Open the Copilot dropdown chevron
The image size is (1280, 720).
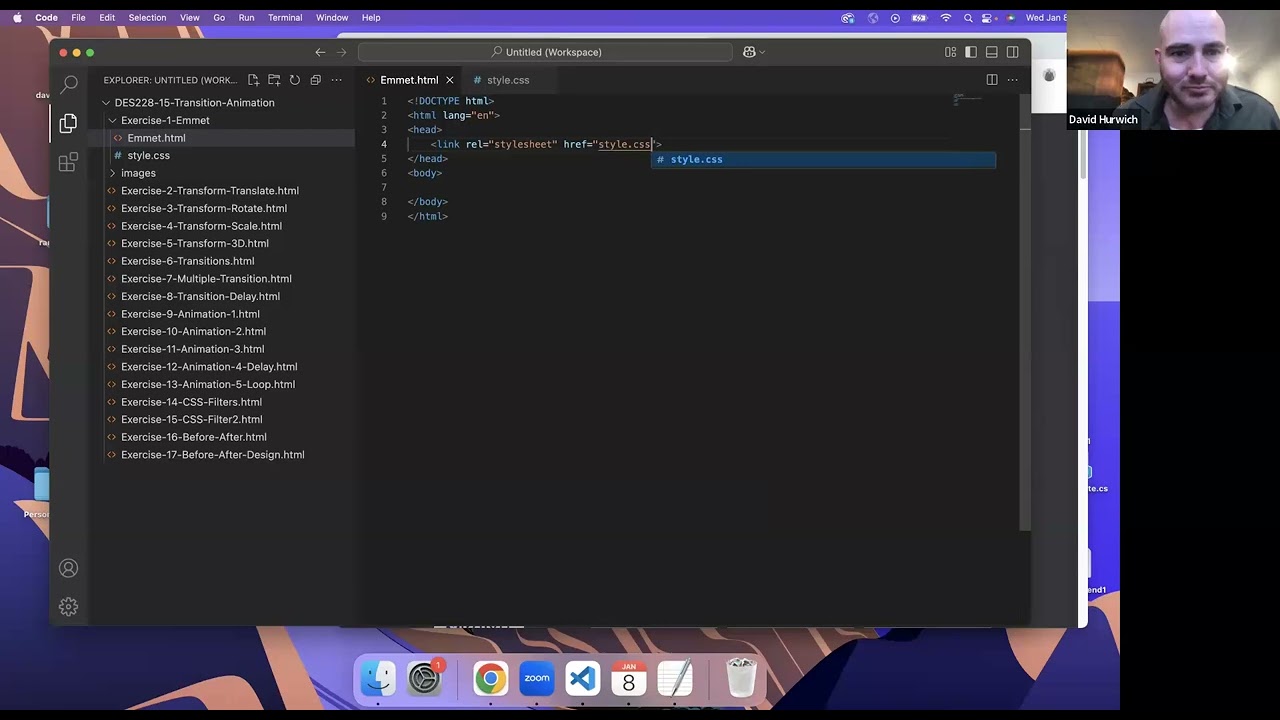[x=762, y=52]
